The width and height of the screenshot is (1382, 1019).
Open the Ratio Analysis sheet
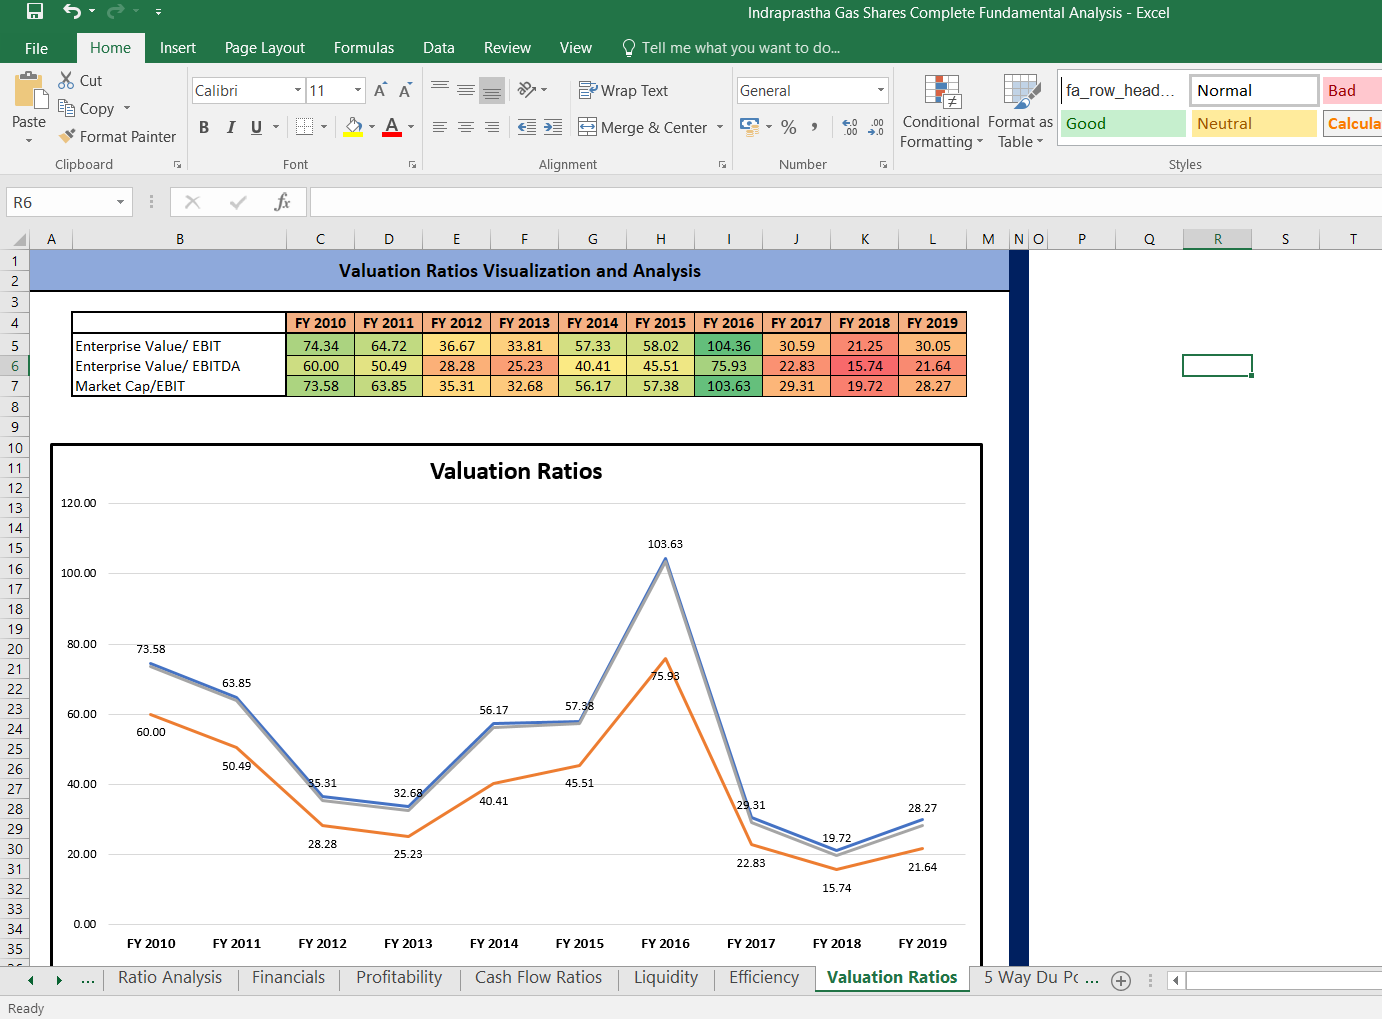click(170, 978)
